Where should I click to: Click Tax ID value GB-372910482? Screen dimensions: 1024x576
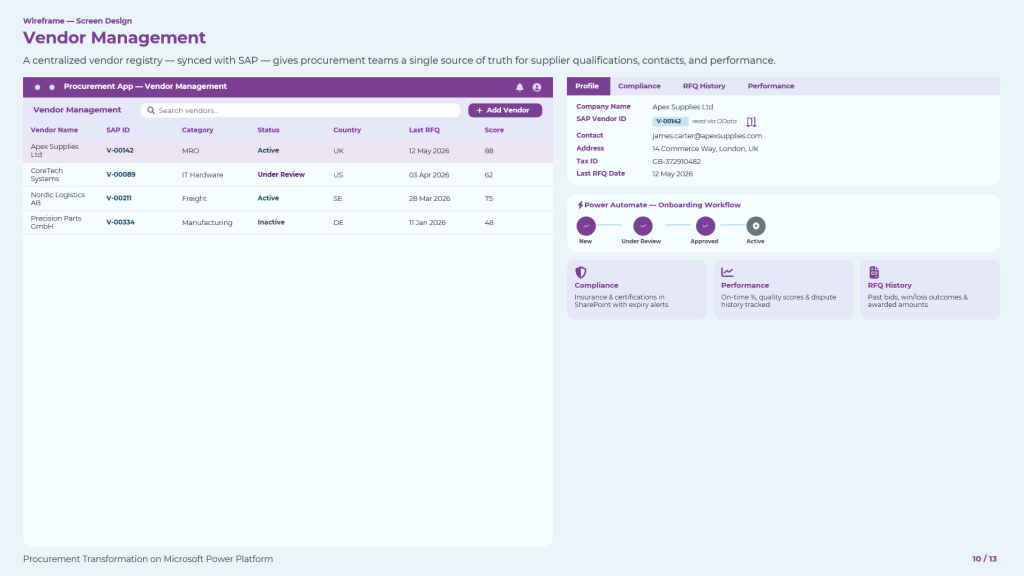tap(676, 161)
